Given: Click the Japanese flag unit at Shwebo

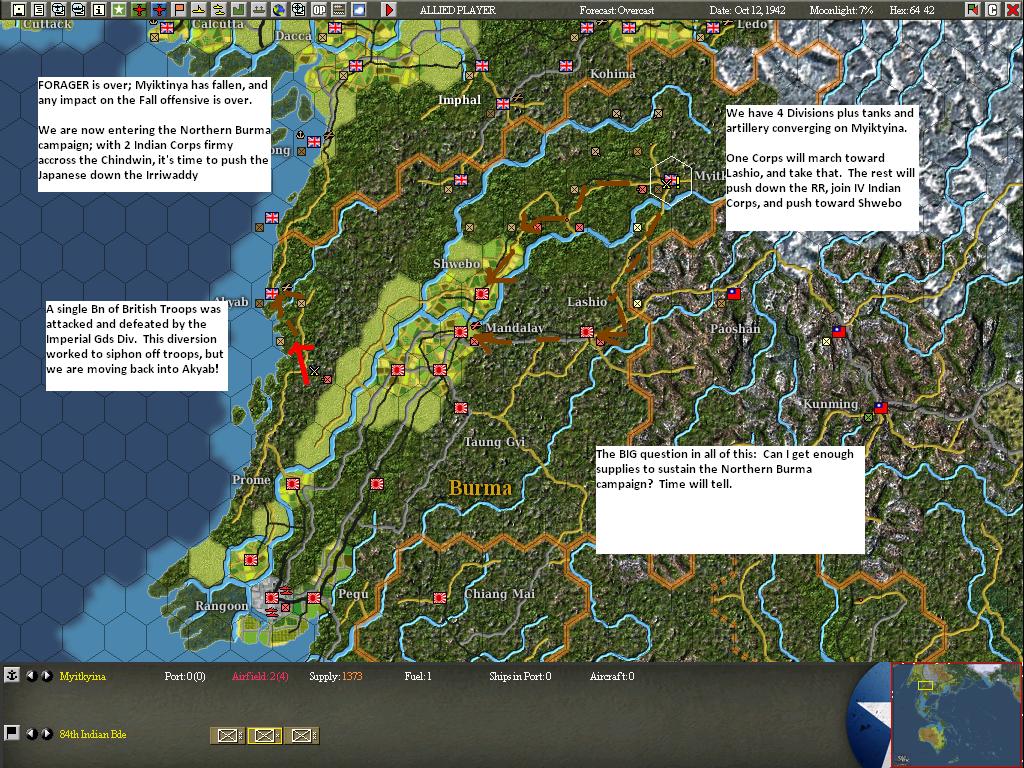Looking at the screenshot, I should click(x=482, y=294).
